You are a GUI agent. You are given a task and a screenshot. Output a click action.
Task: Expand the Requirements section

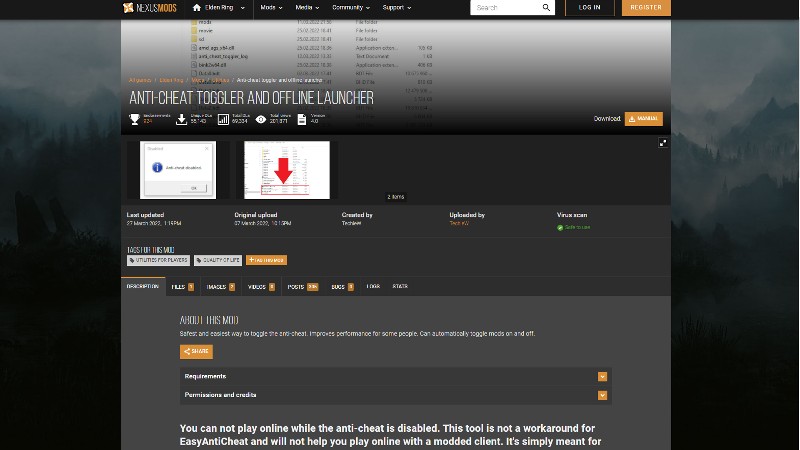(x=395, y=377)
